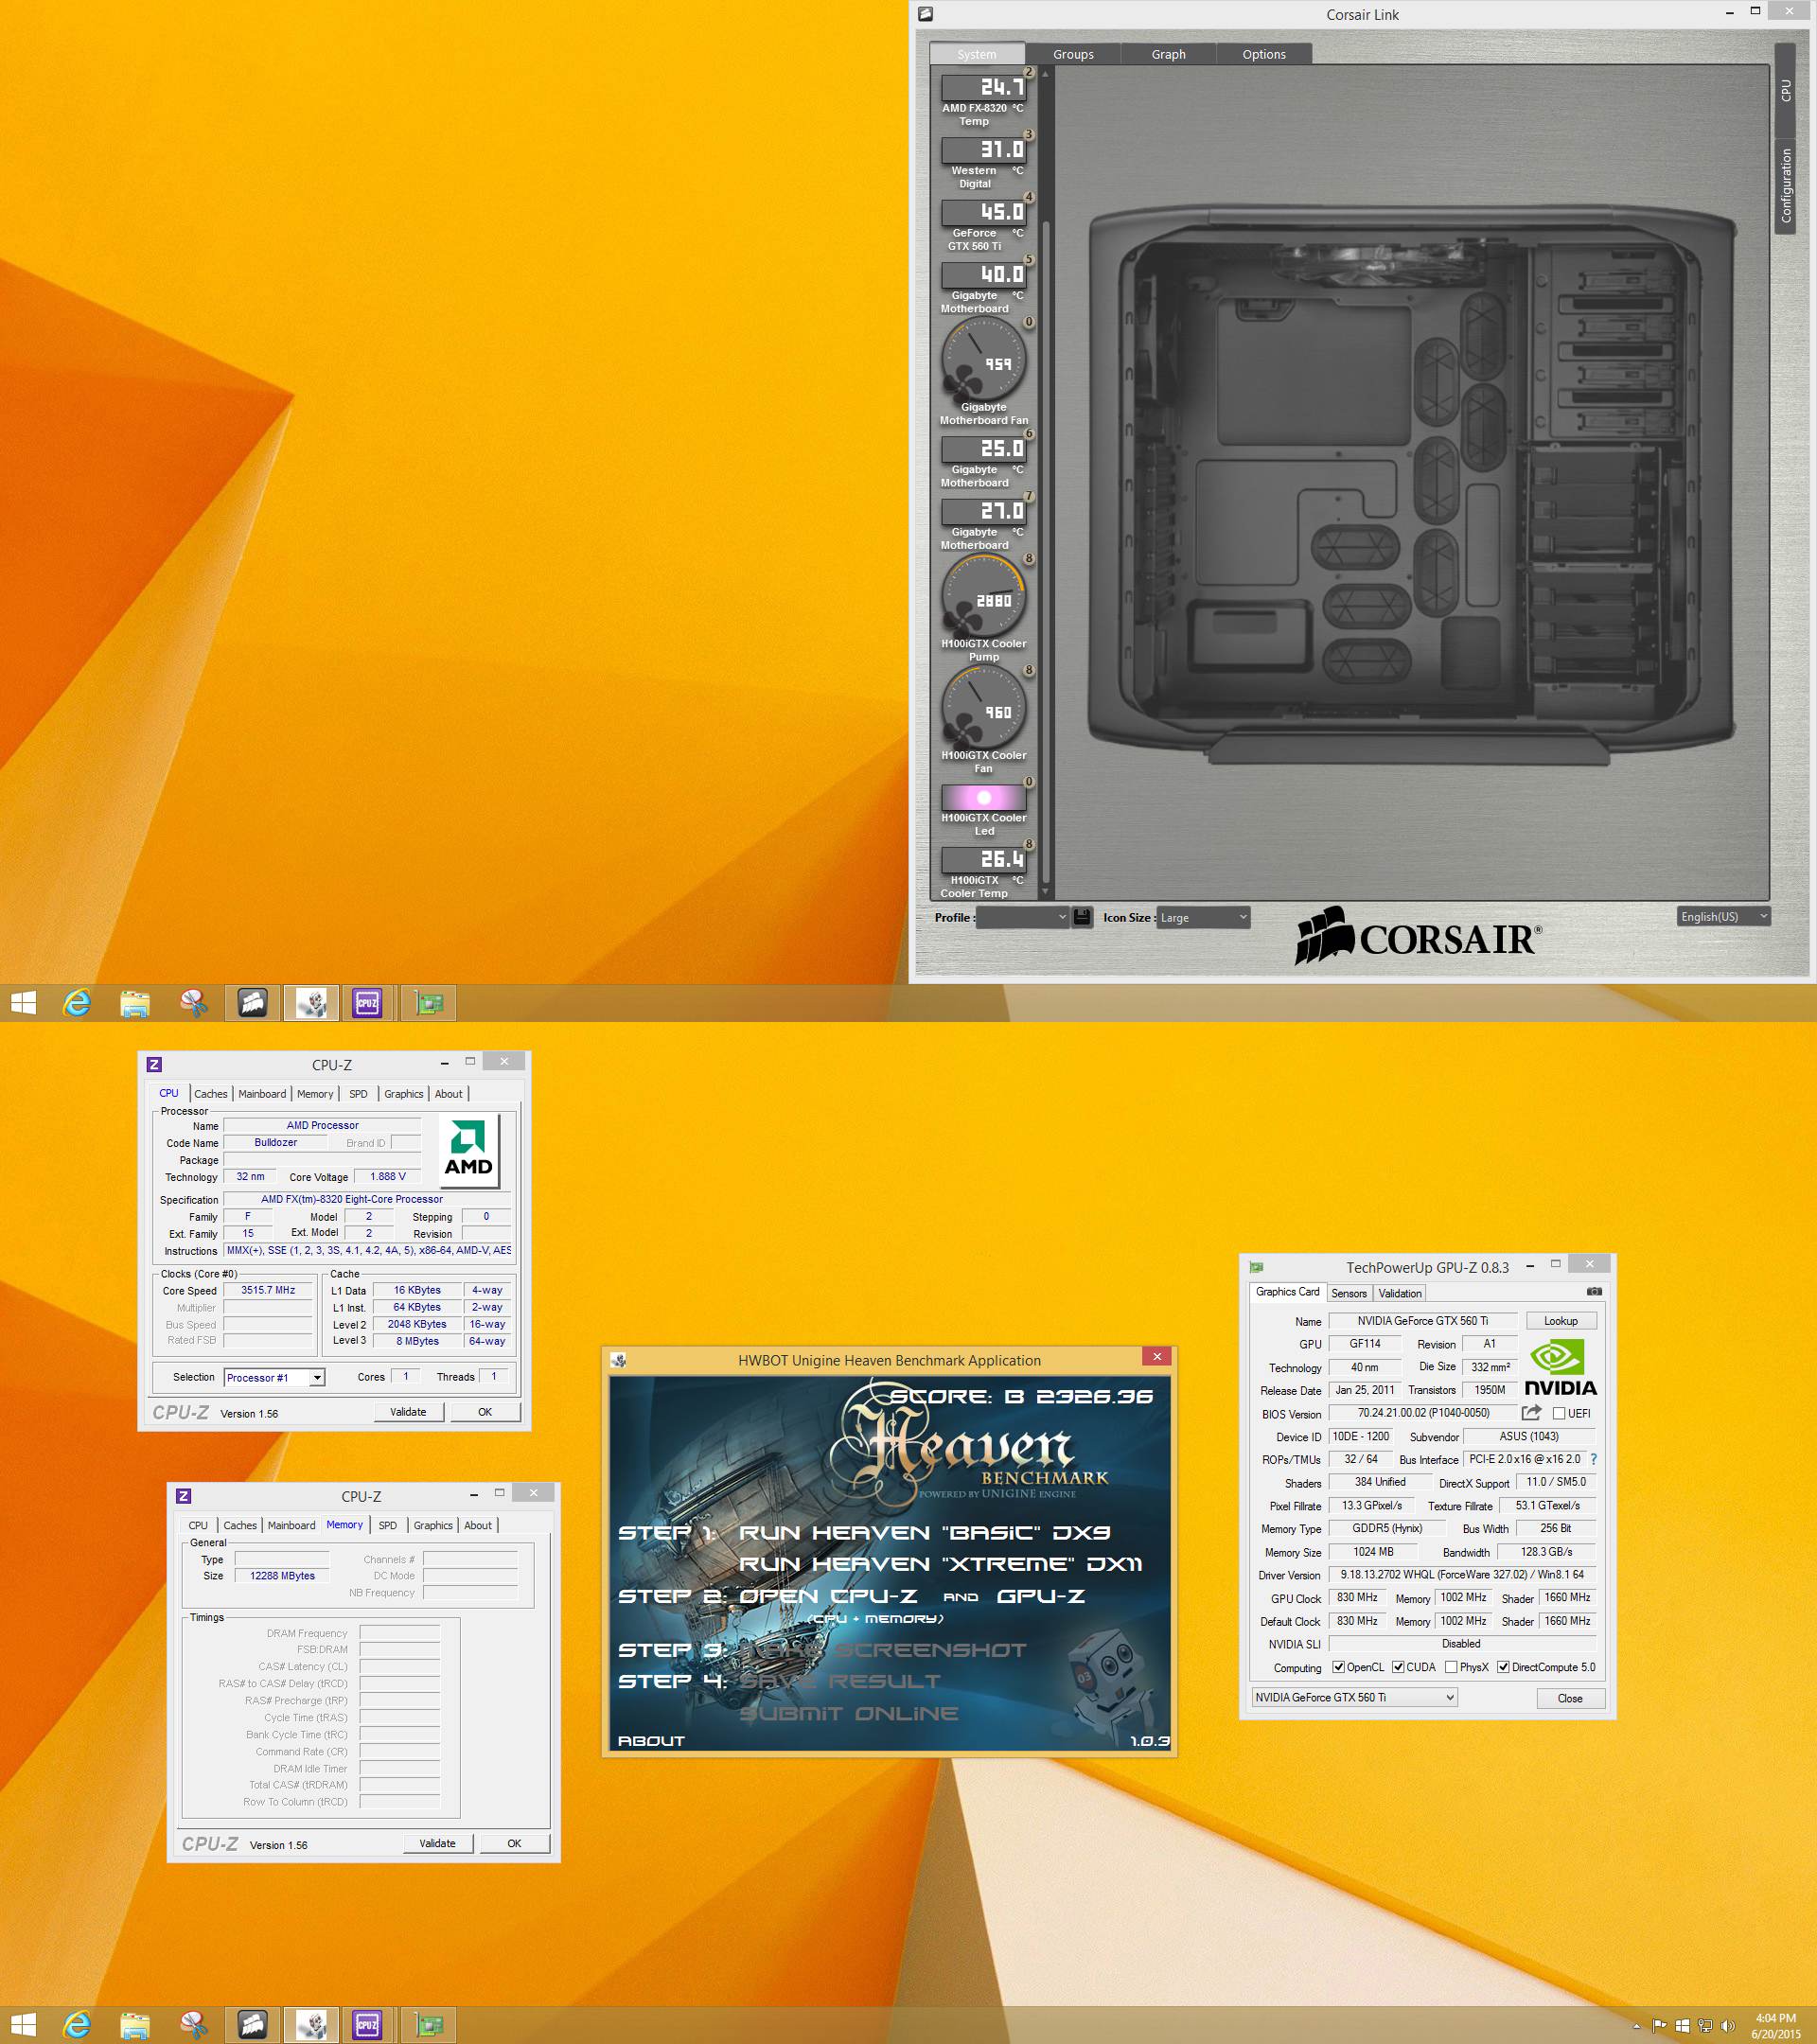Viewport: 1817px width, 2044px height.
Task: Click the sensor list scroll-up arrow in Corsair Link
Action: point(1045,74)
